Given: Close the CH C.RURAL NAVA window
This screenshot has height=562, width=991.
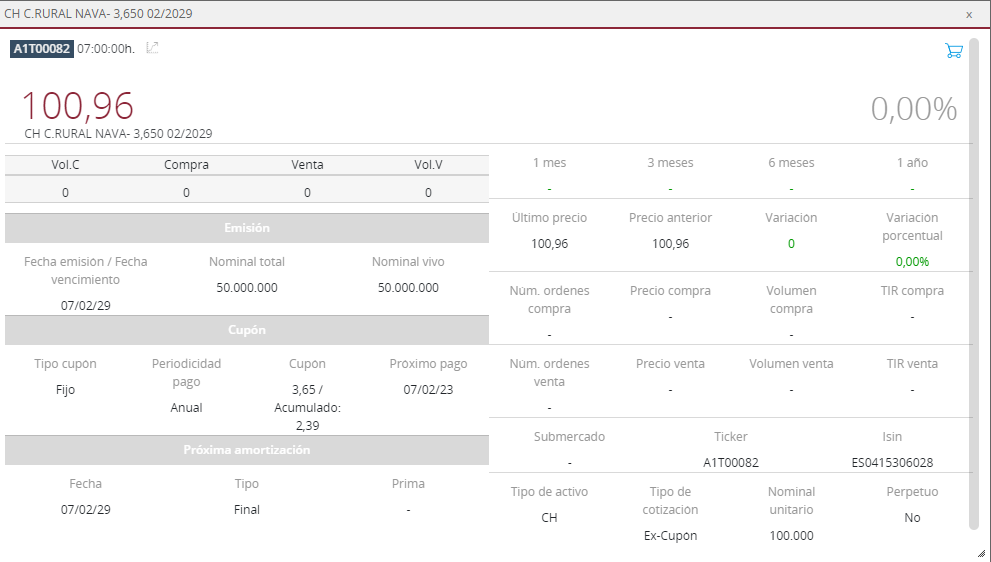Looking at the screenshot, I should click(969, 15).
